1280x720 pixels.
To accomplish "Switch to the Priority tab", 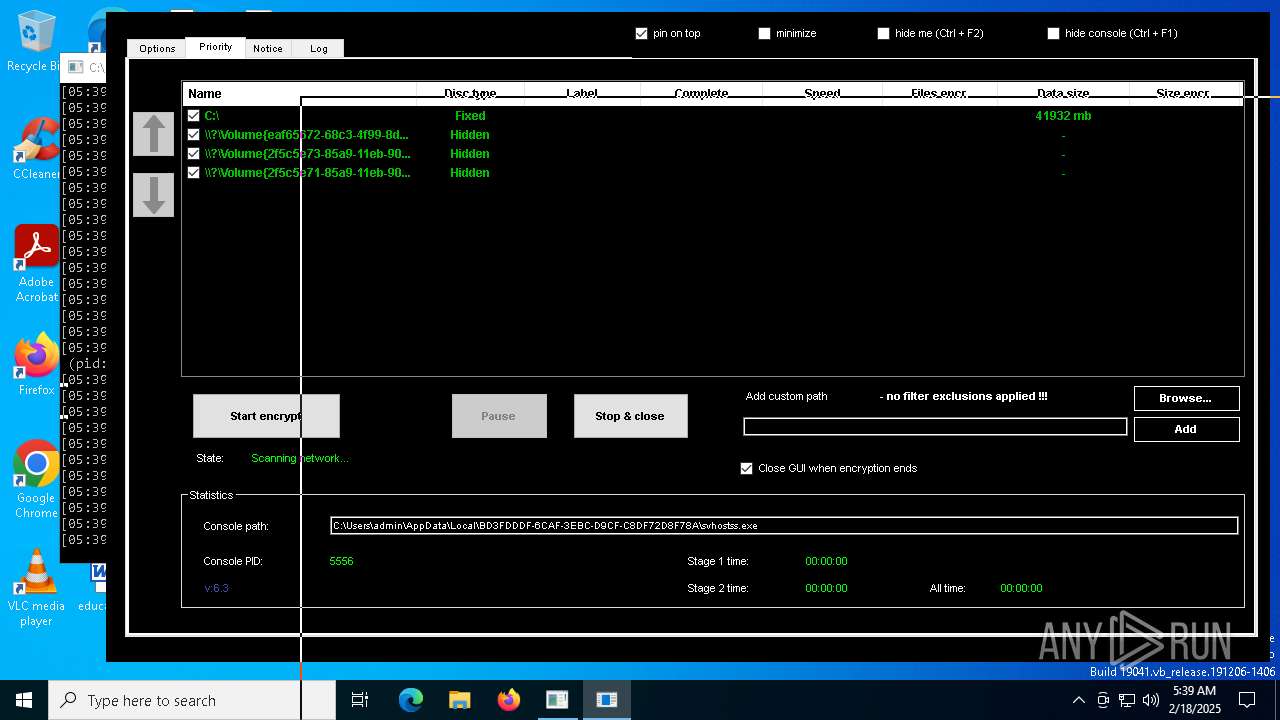I will [x=215, y=47].
